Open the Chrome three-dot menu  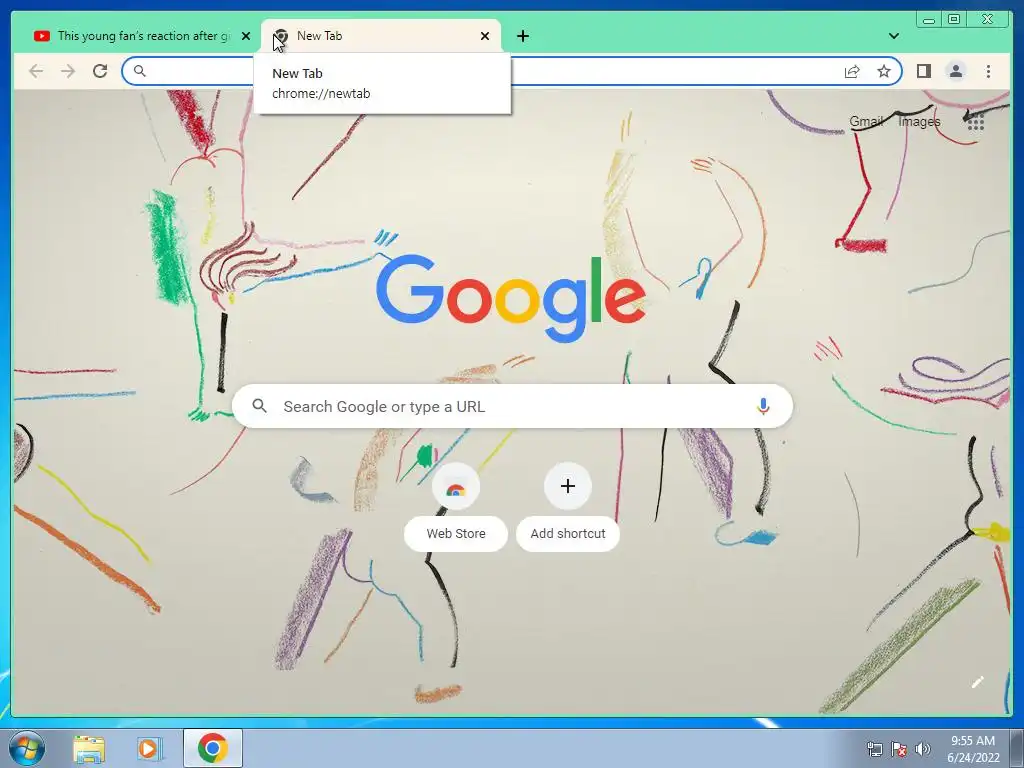(988, 71)
